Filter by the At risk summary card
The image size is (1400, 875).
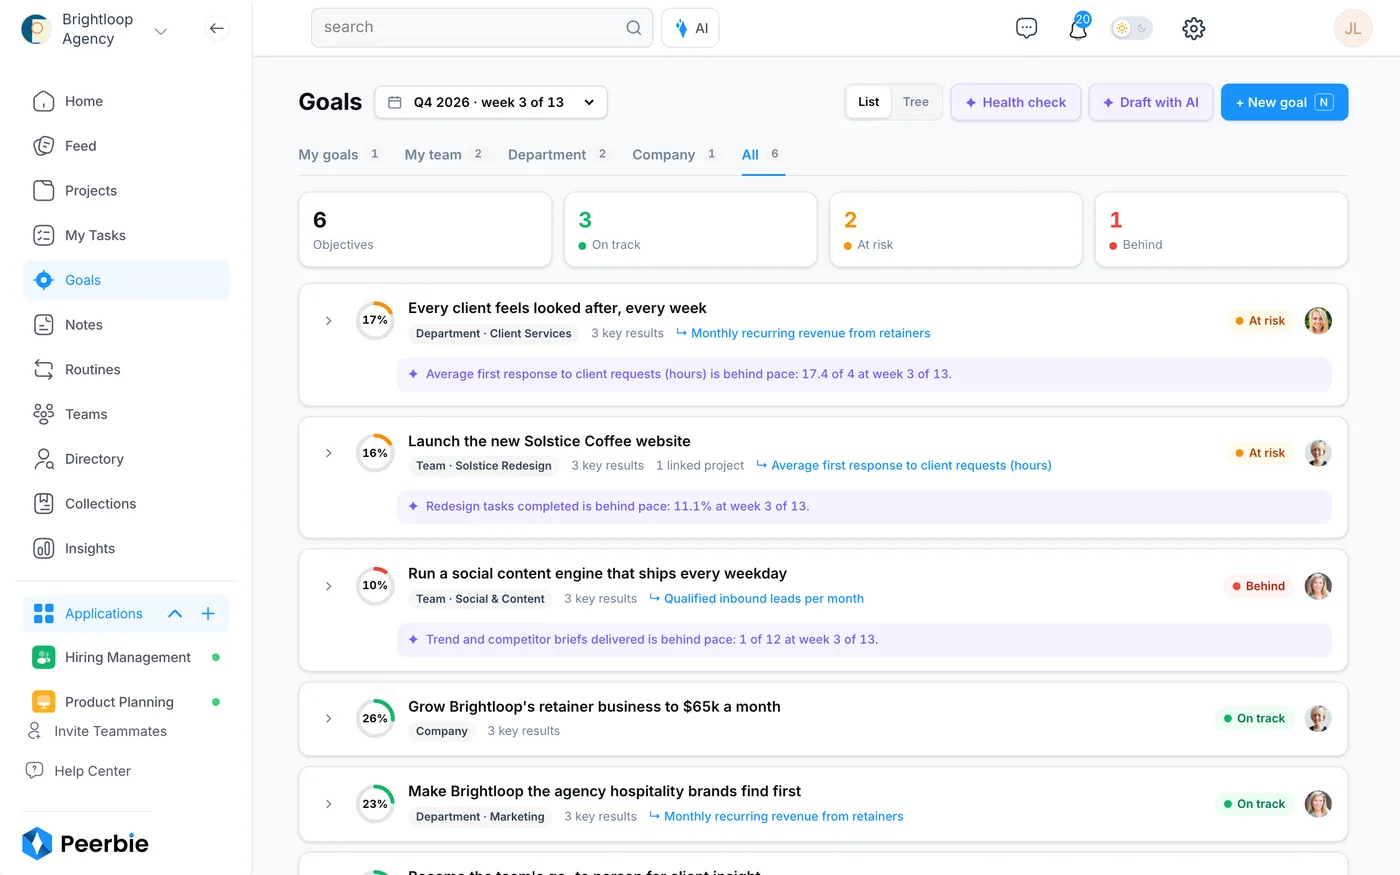pyautogui.click(x=956, y=230)
